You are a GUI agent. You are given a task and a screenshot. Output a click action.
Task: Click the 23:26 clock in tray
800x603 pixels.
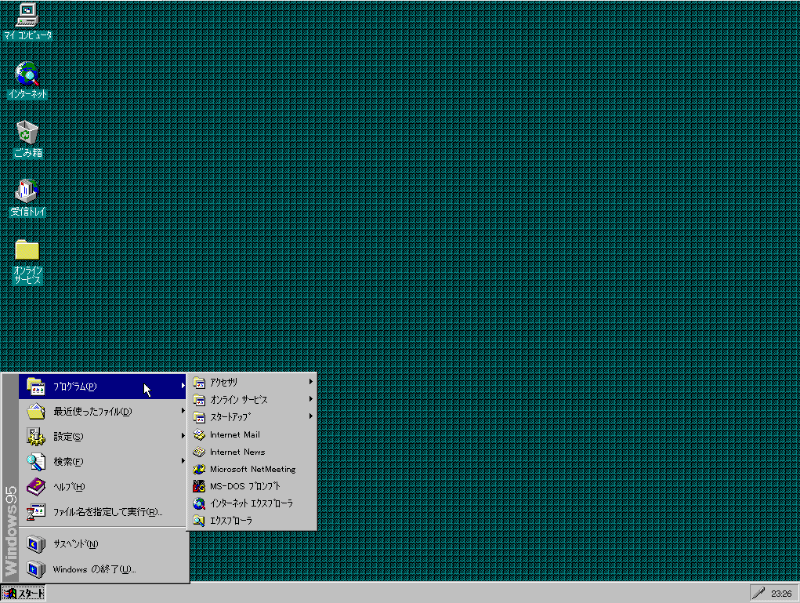(781, 593)
